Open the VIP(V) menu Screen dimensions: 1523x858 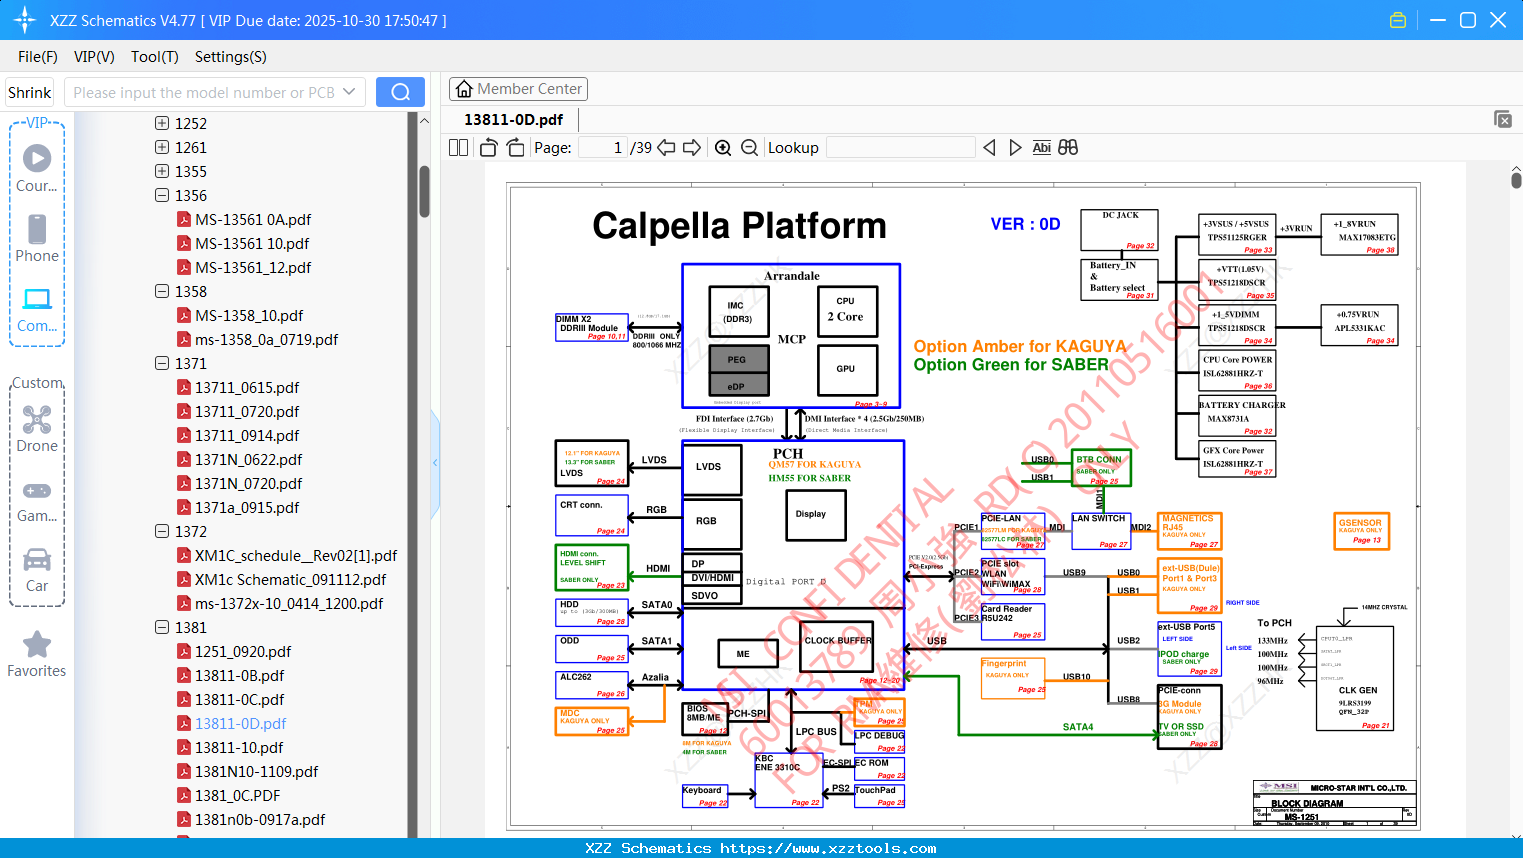click(94, 57)
